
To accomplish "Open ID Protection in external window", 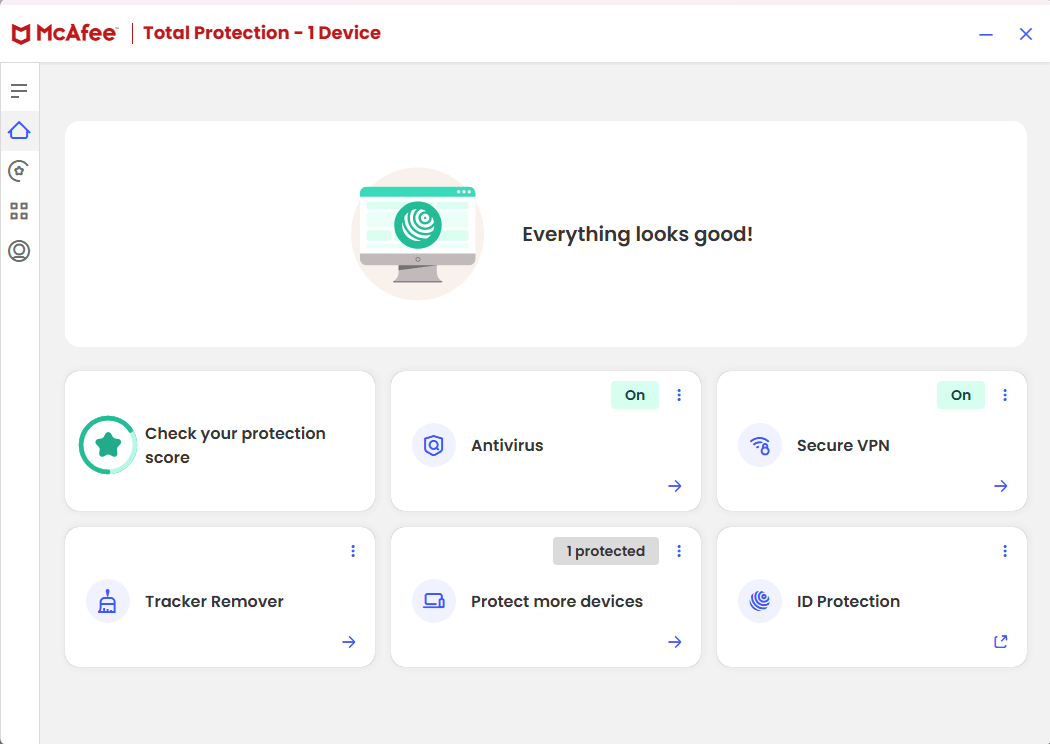I will coord(1000,641).
